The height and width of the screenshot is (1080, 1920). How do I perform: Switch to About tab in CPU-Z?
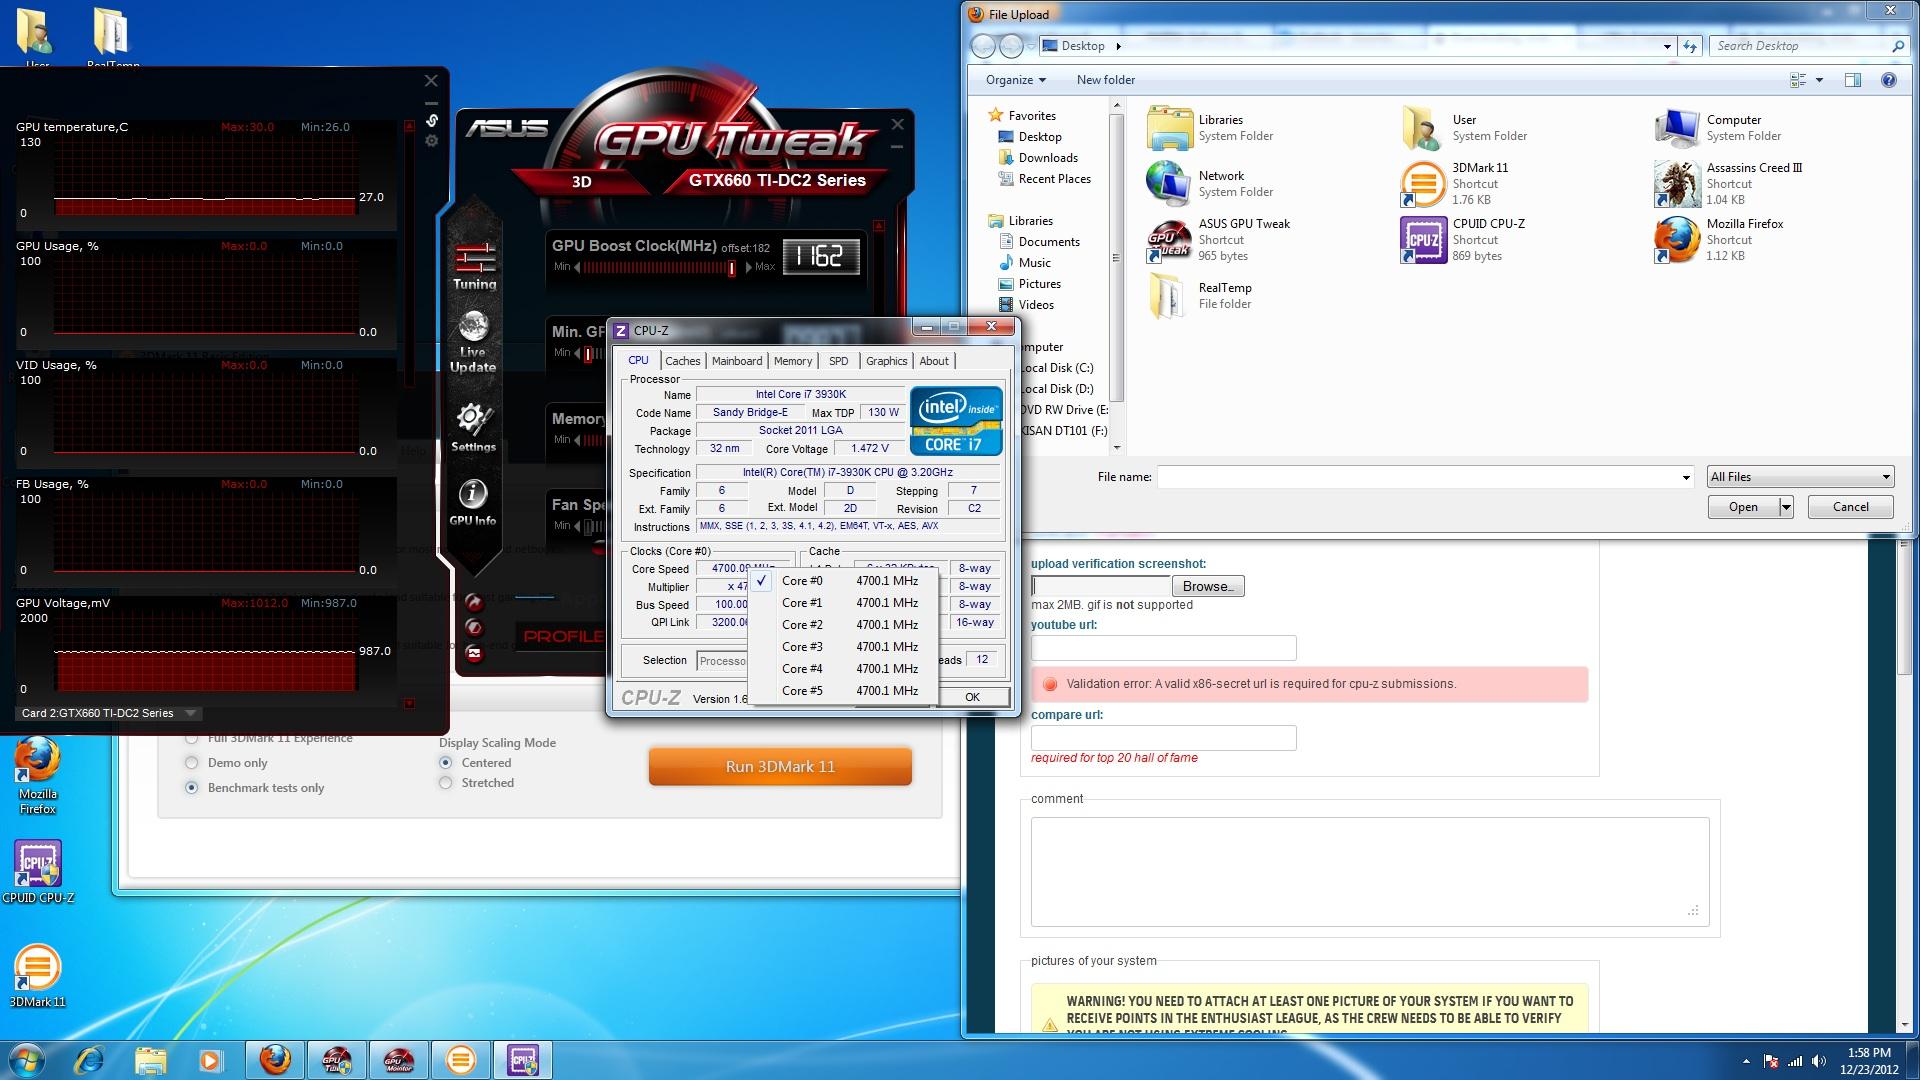[x=934, y=361]
